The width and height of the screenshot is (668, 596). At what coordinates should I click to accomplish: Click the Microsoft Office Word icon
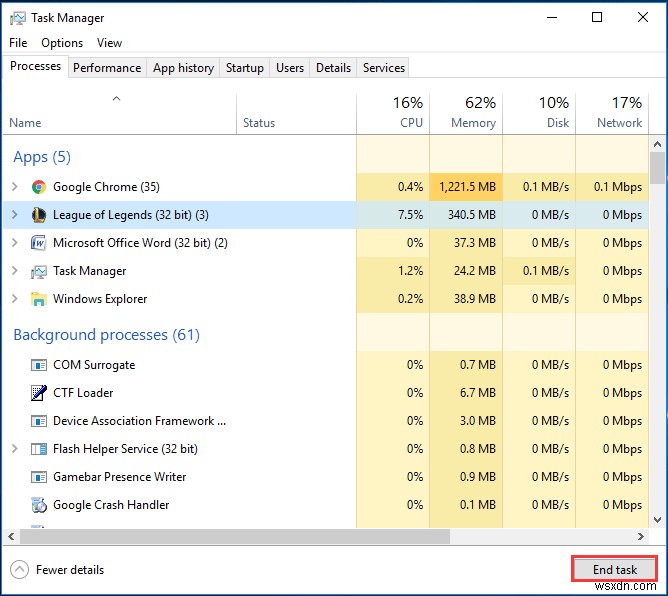tap(39, 243)
